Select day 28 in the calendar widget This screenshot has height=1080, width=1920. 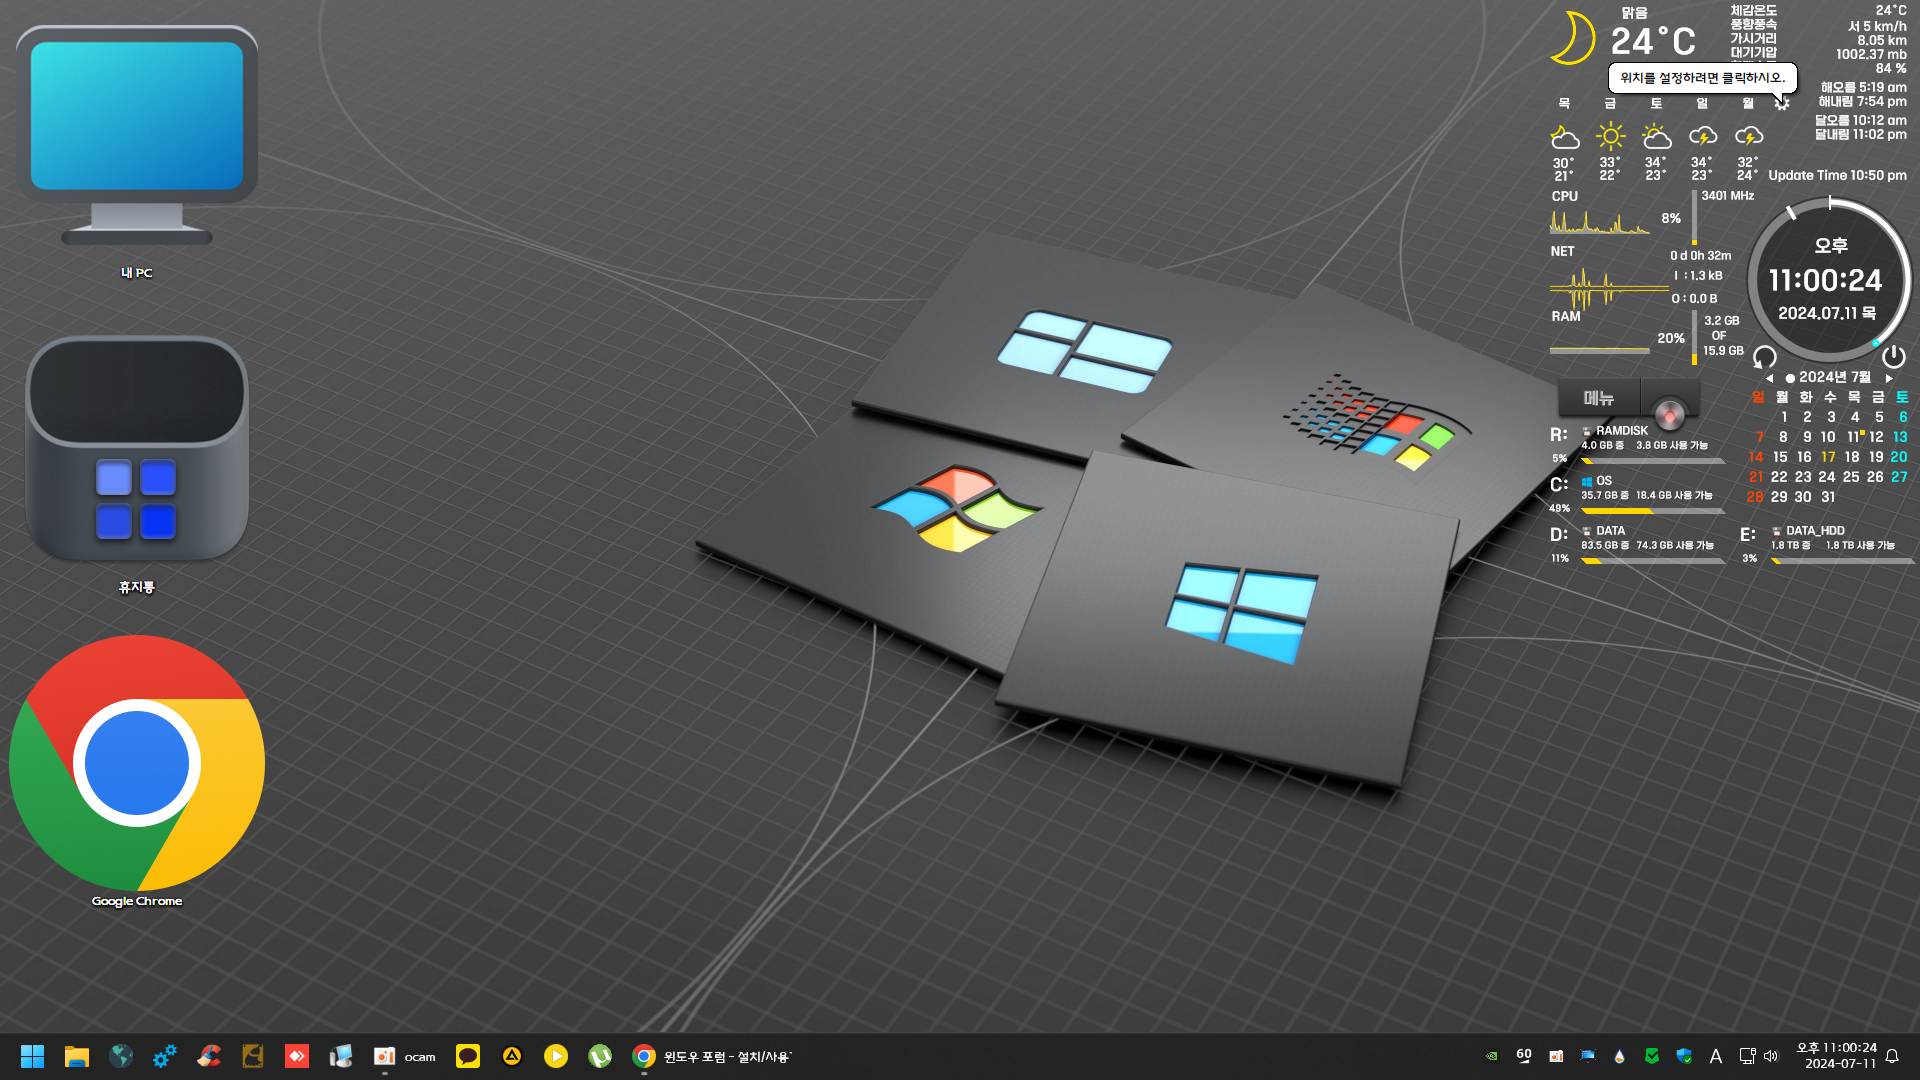pyautogui.click(x=1755, y=497)
